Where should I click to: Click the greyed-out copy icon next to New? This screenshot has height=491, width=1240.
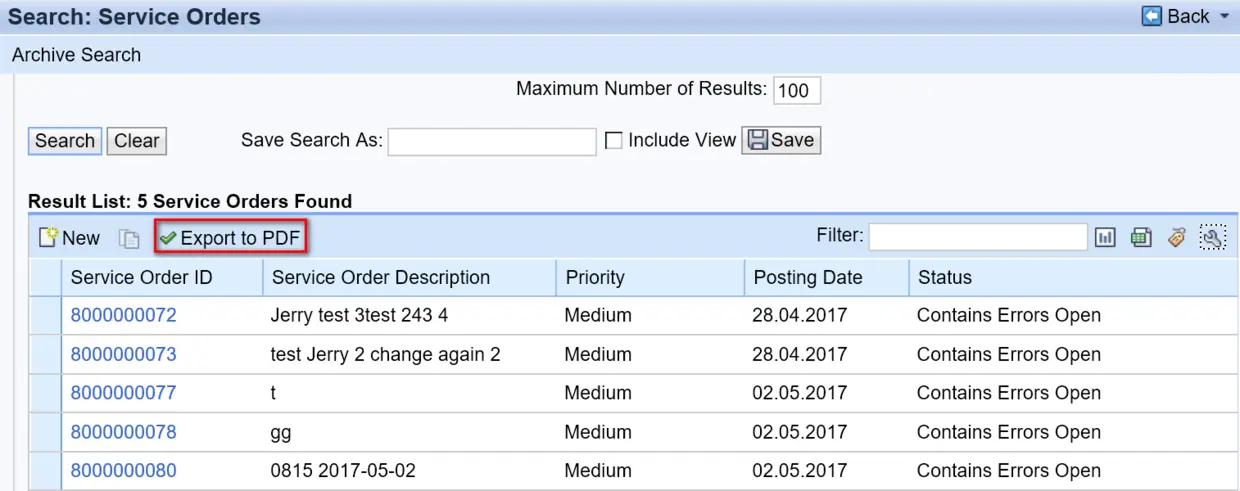pyautogui.click(x=129, y=239)
